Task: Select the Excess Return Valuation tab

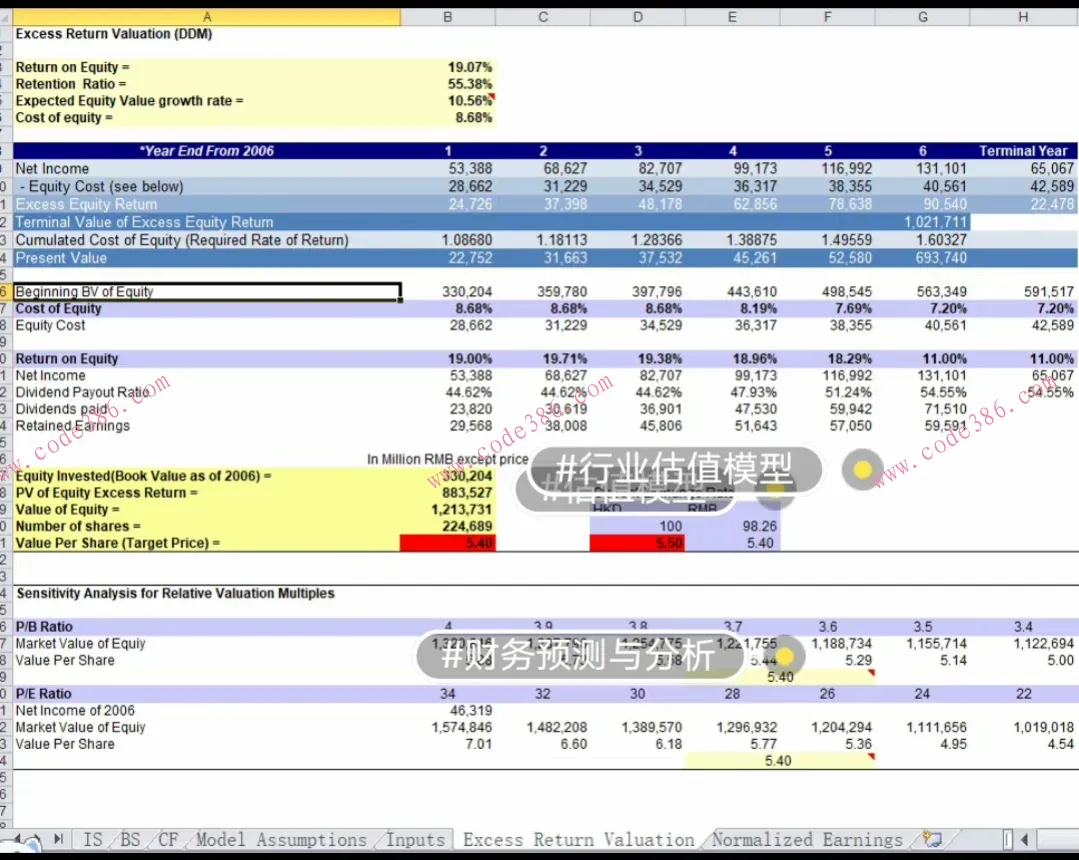Action: point(578,840)
